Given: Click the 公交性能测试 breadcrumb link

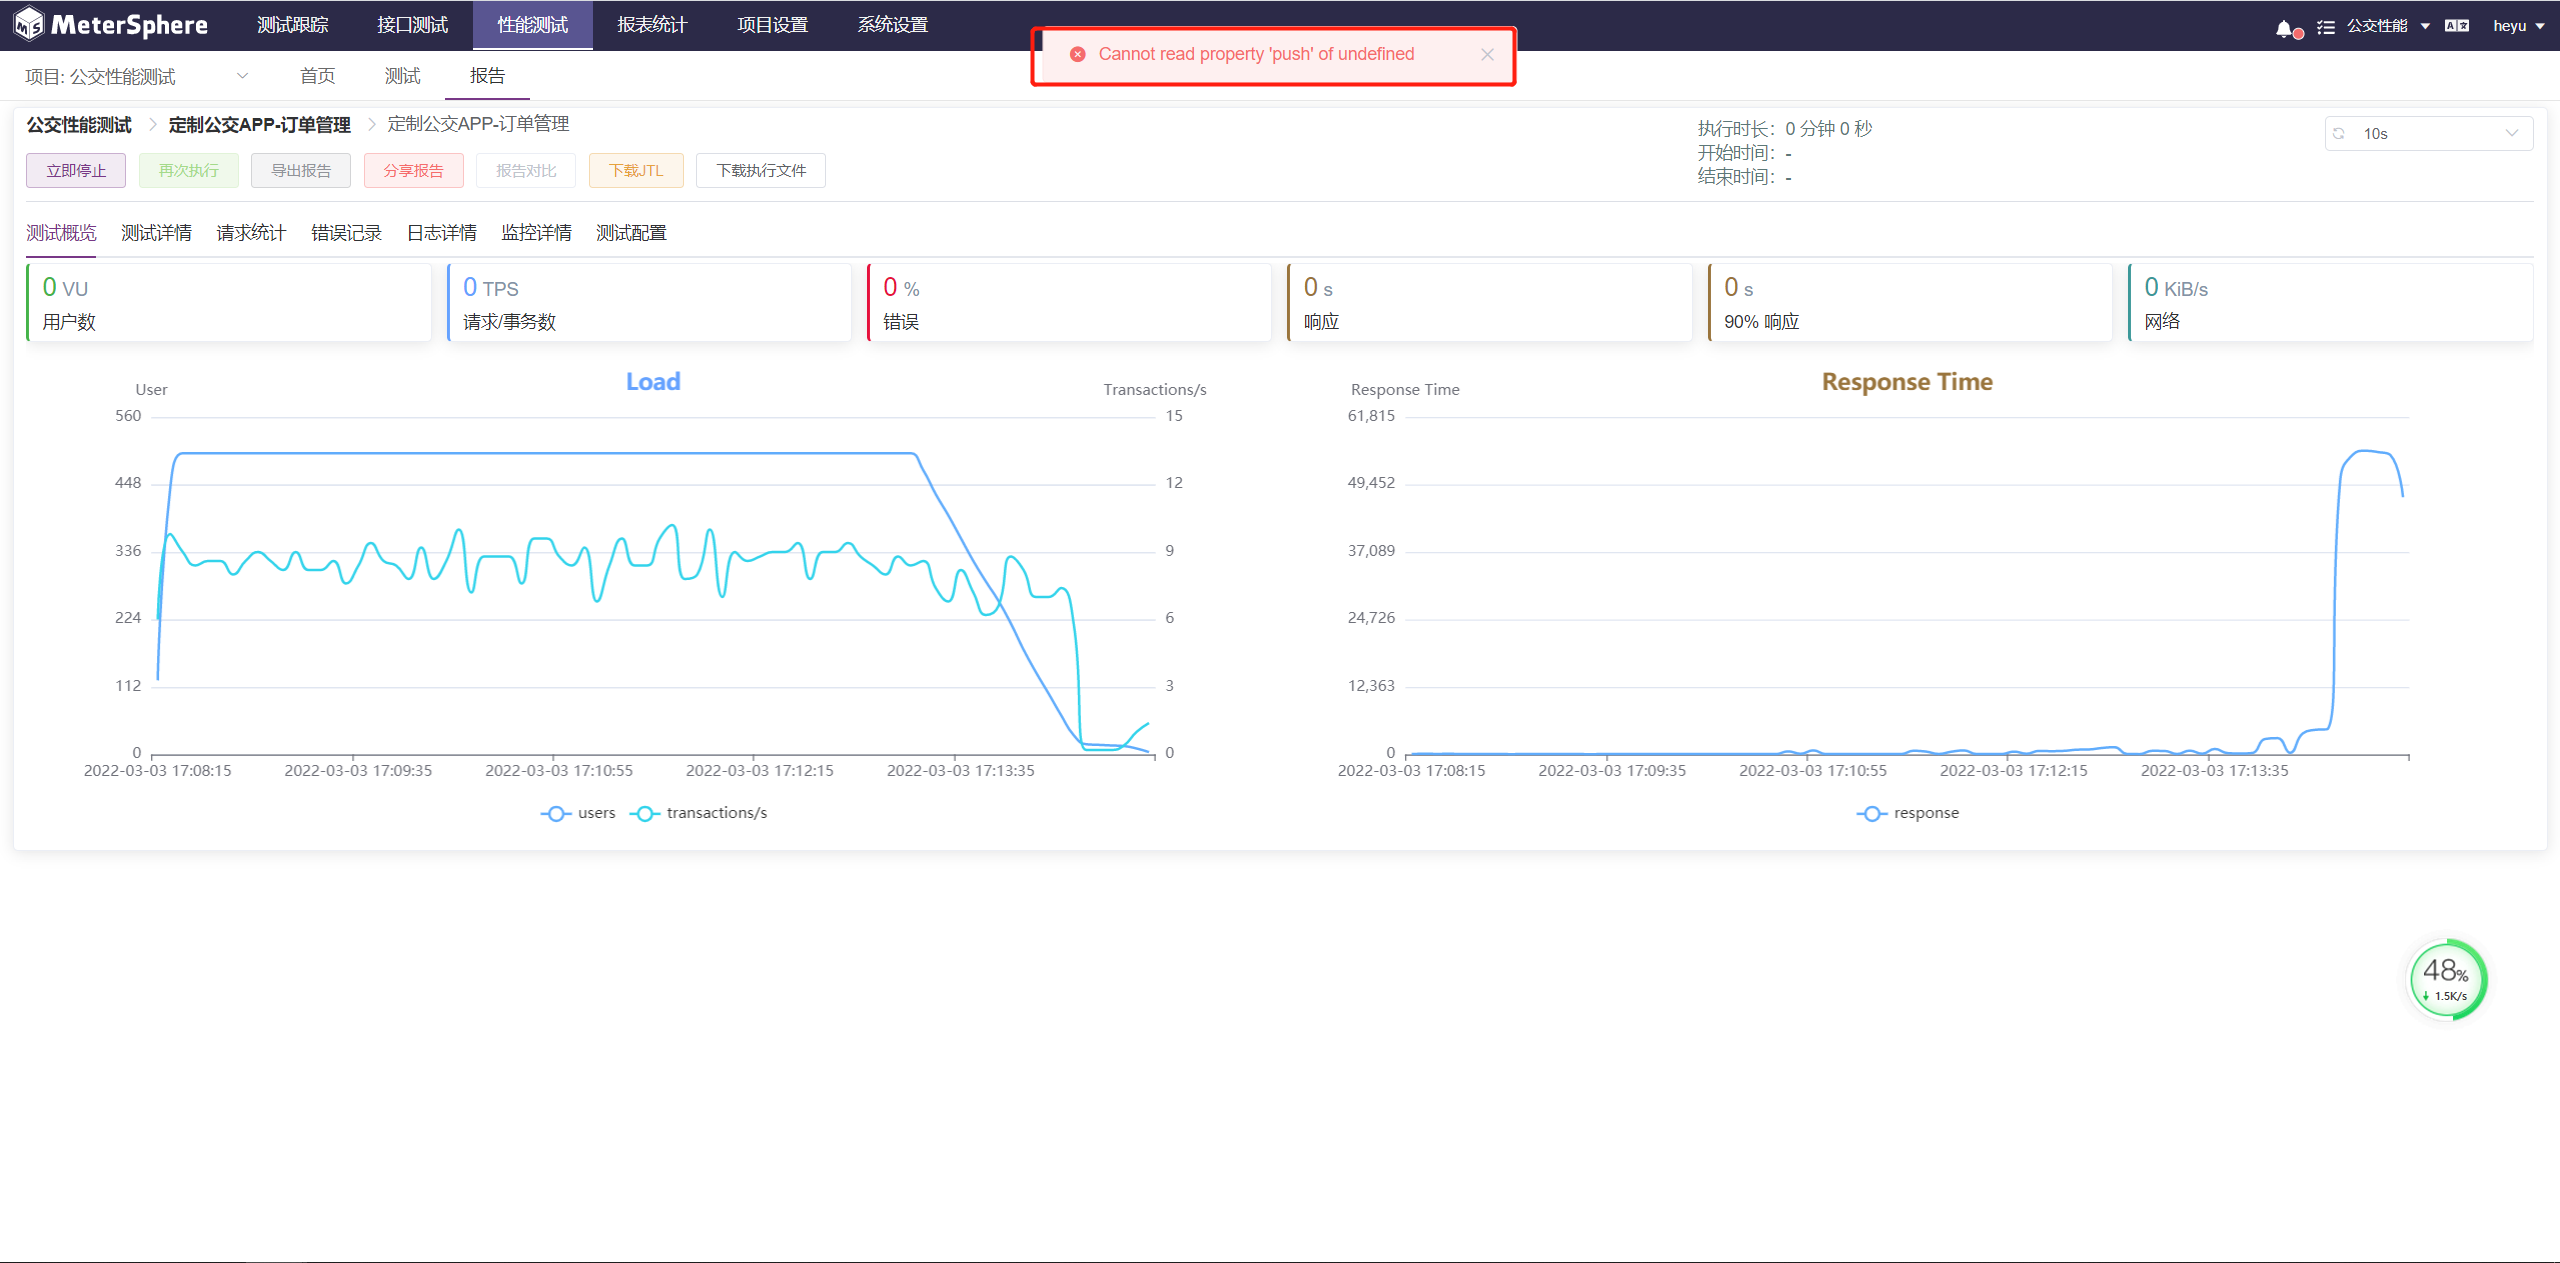Looking at the screenshot, I should [79, 124].
